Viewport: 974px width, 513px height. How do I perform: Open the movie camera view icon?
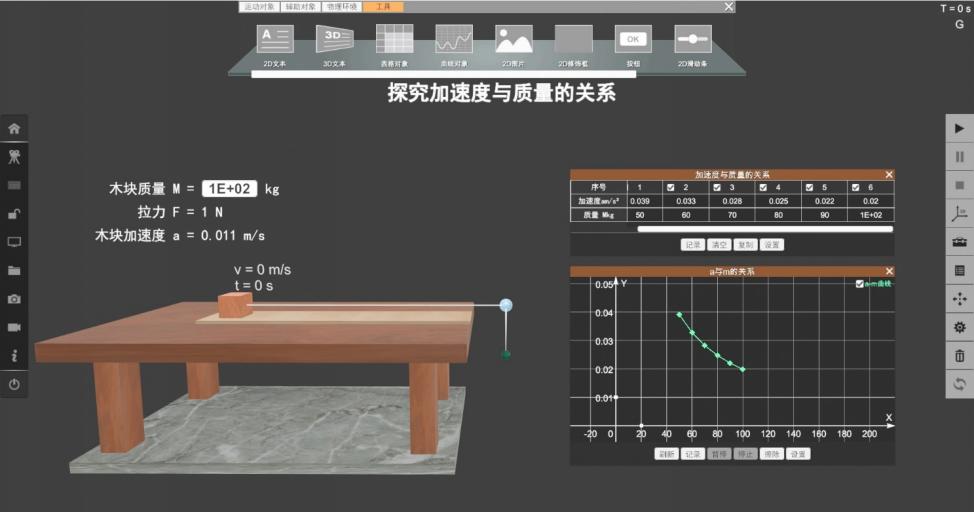[14, 157]
